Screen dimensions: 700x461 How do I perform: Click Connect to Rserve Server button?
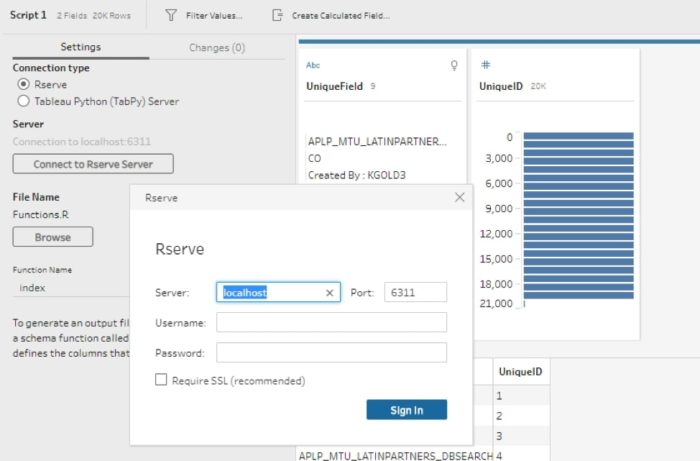coord(93,164)
